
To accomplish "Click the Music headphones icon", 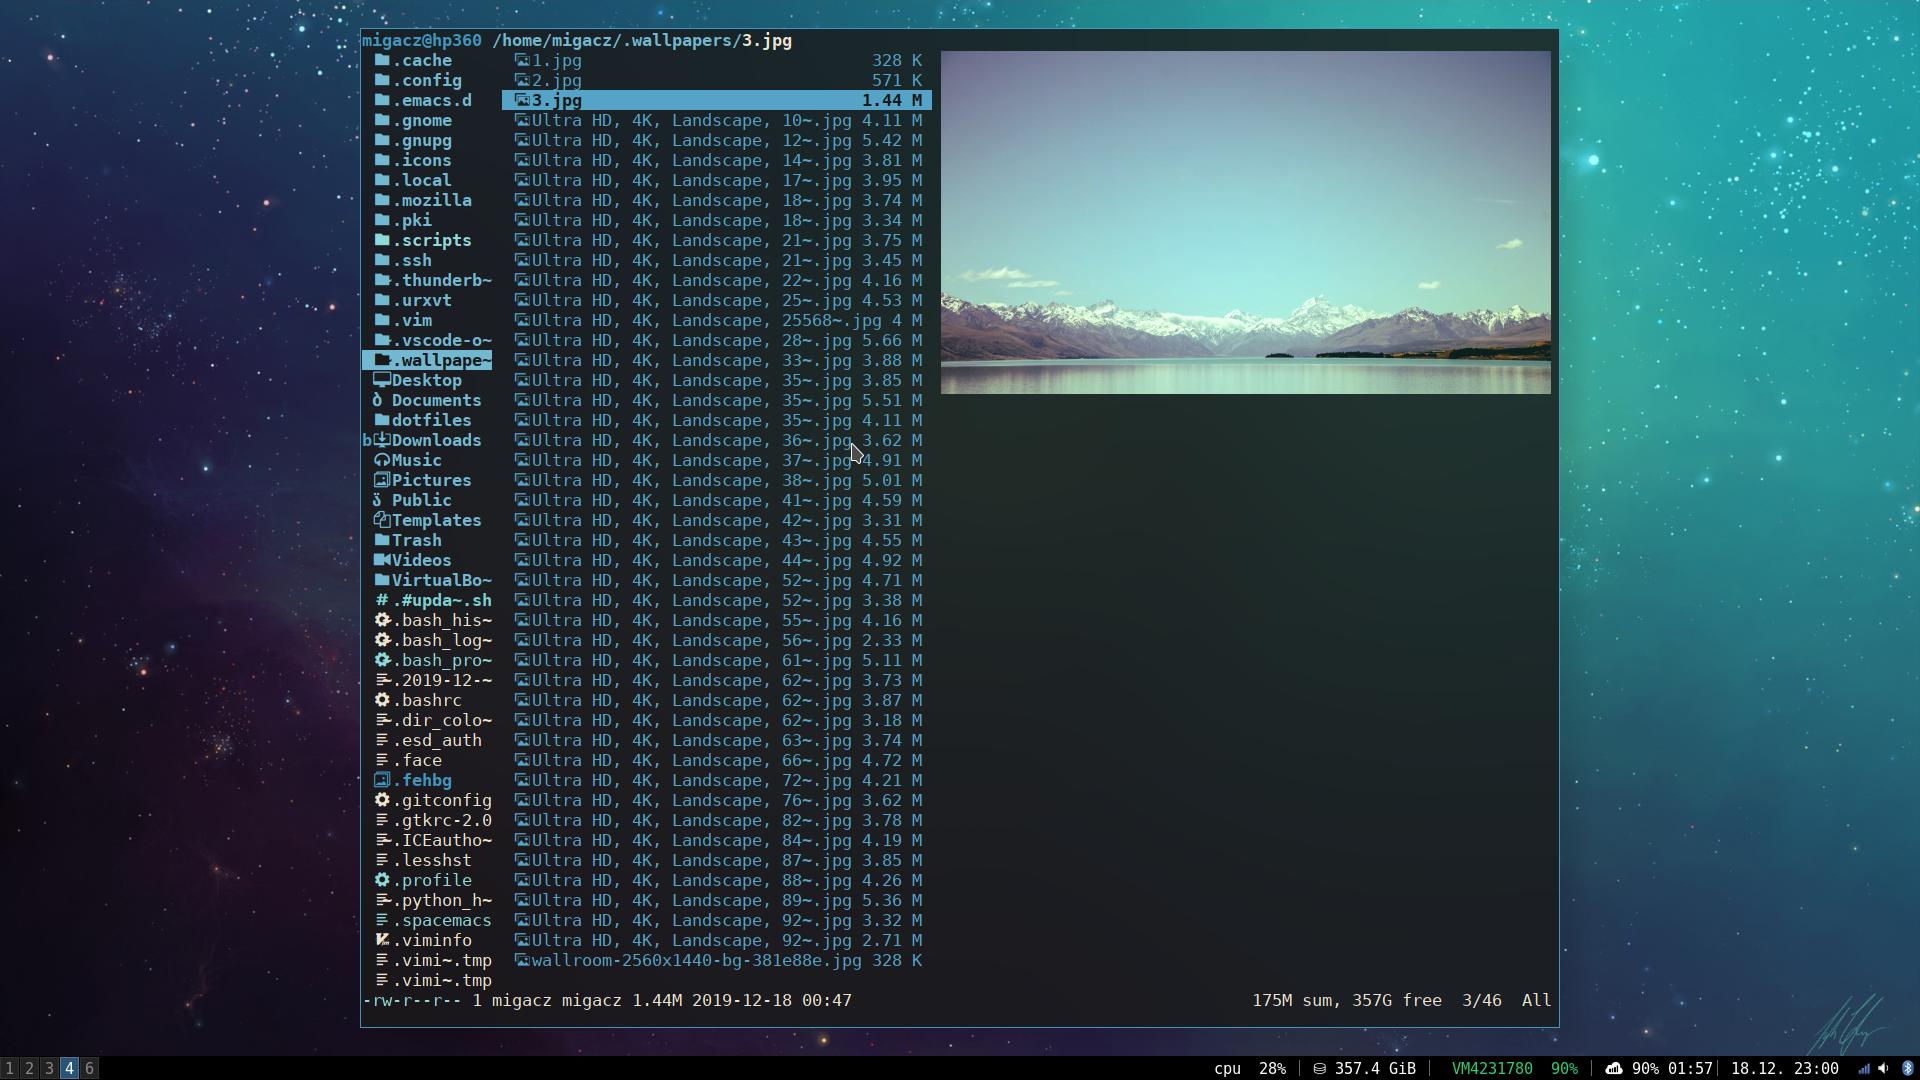I will tap(381, 460).
